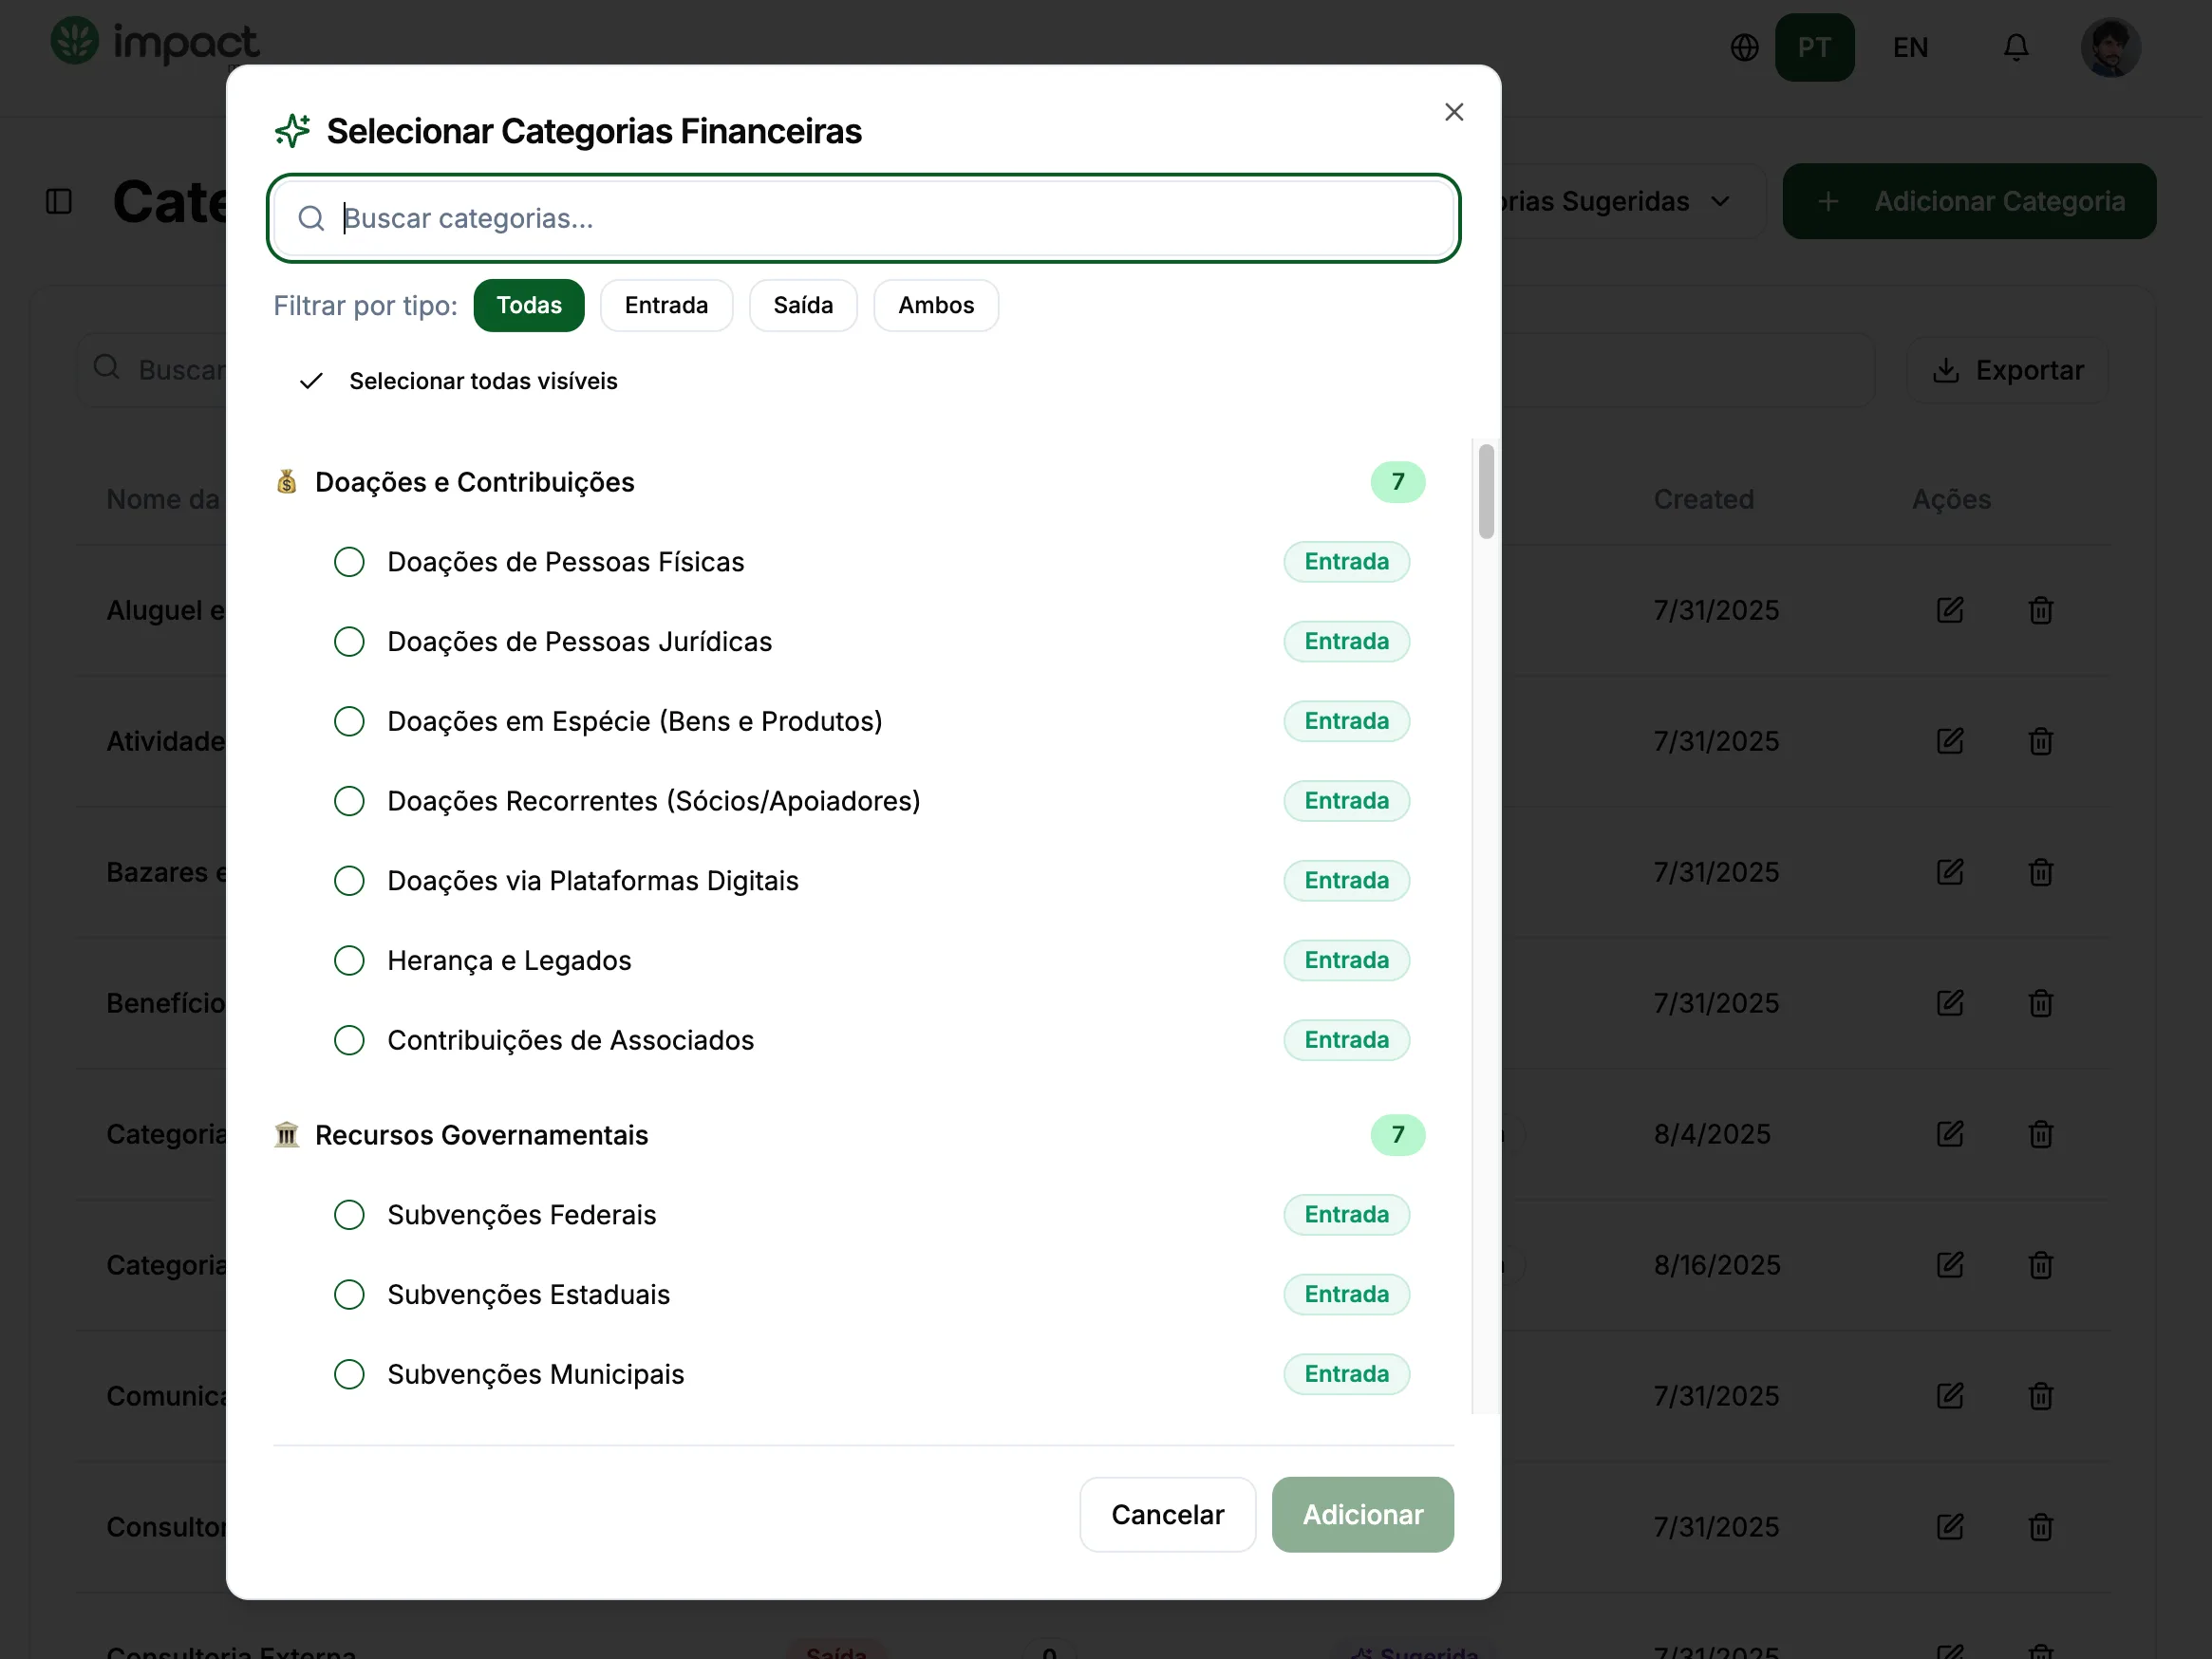The width and height of the screenshot is (2212, 1659).
Task: Select Doações de Pessoas Físicas
Action: pyautogui.click(x=349, y=562)
